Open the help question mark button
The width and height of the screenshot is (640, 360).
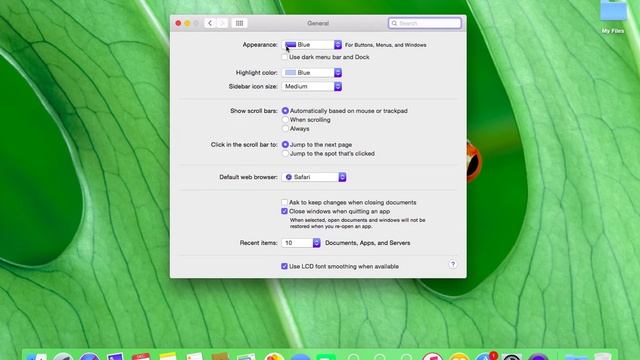(453, 264)
